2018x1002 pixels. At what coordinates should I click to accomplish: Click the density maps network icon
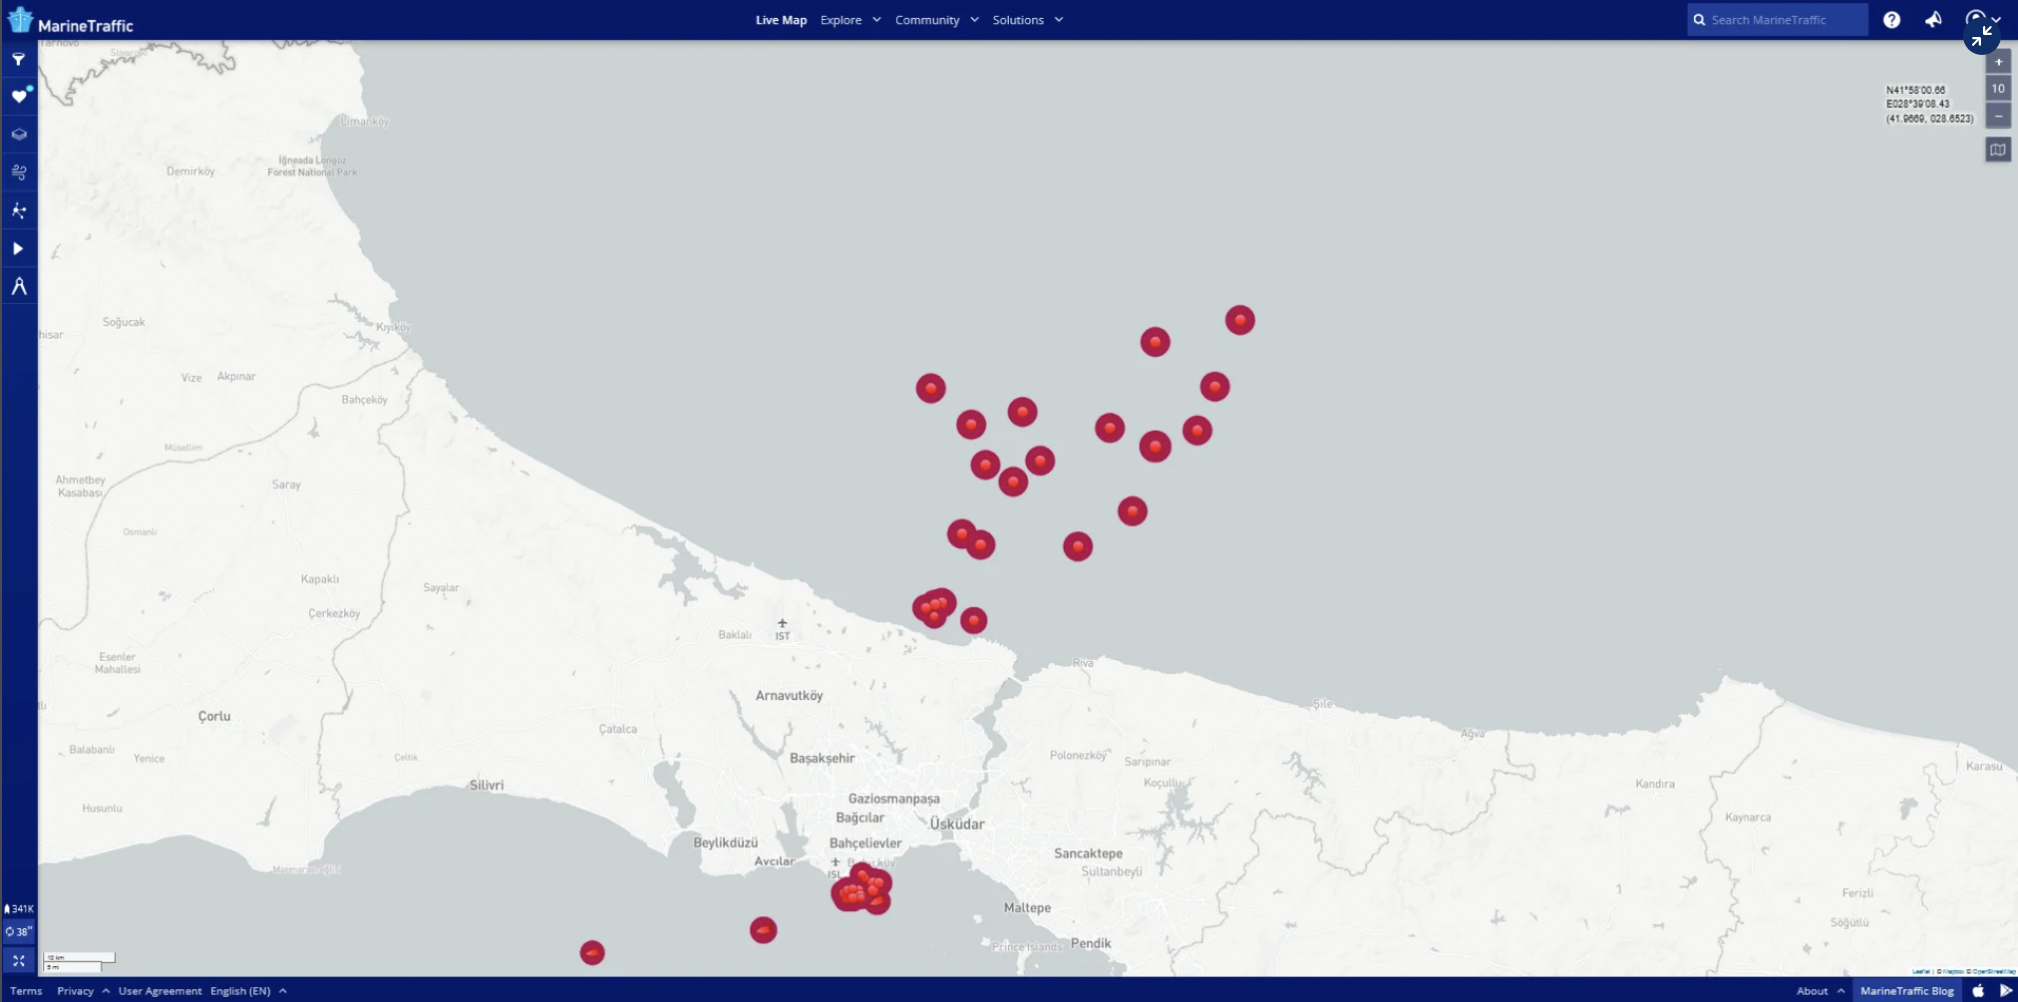coord(19,210)
